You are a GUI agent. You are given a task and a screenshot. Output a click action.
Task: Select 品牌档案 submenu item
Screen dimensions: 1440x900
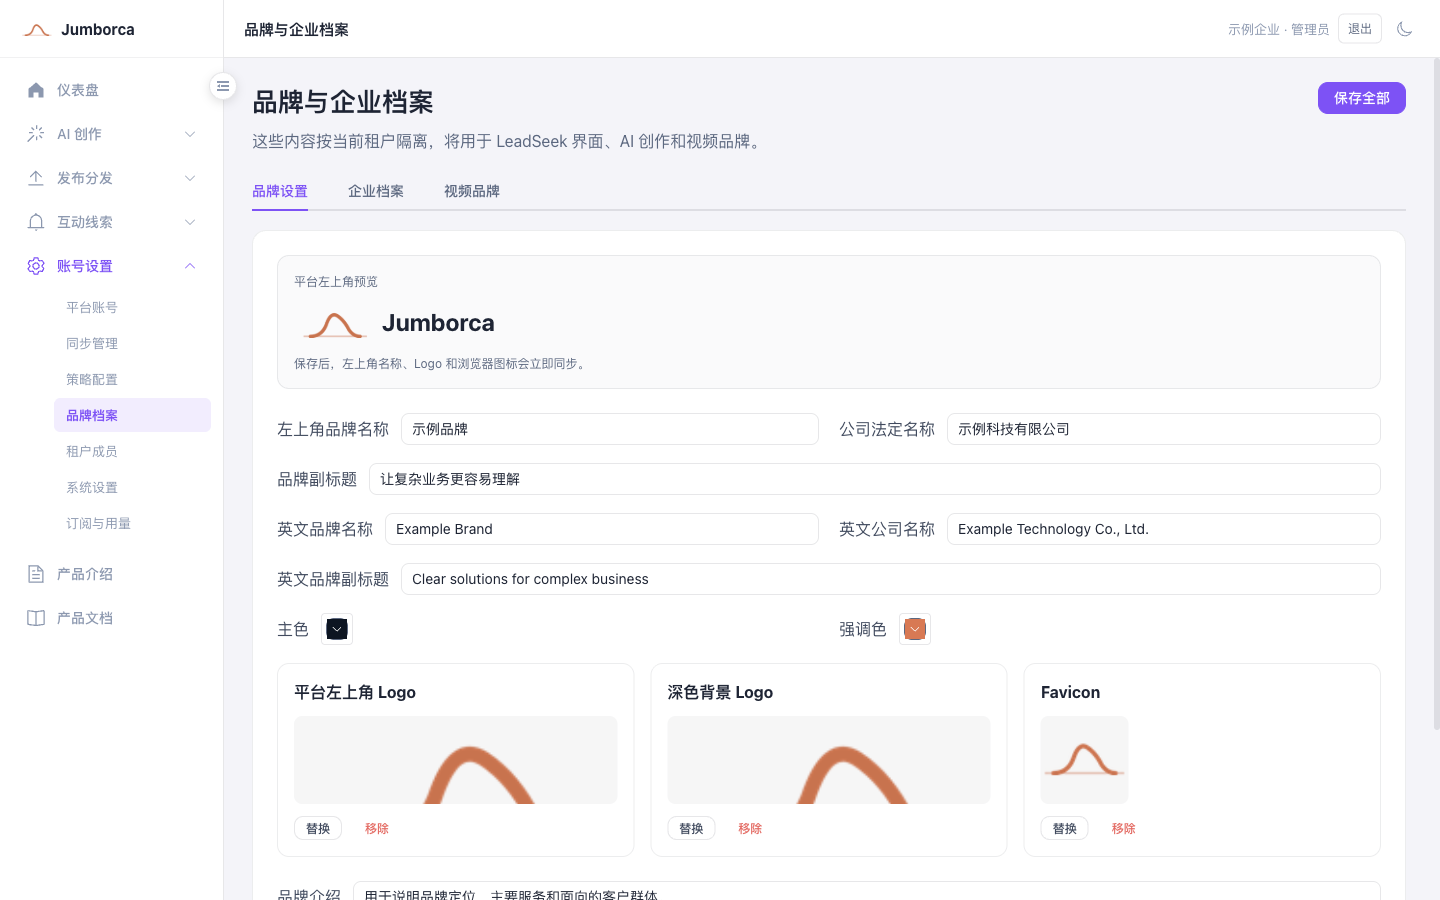pyautogui.click(x=132, y=415)
